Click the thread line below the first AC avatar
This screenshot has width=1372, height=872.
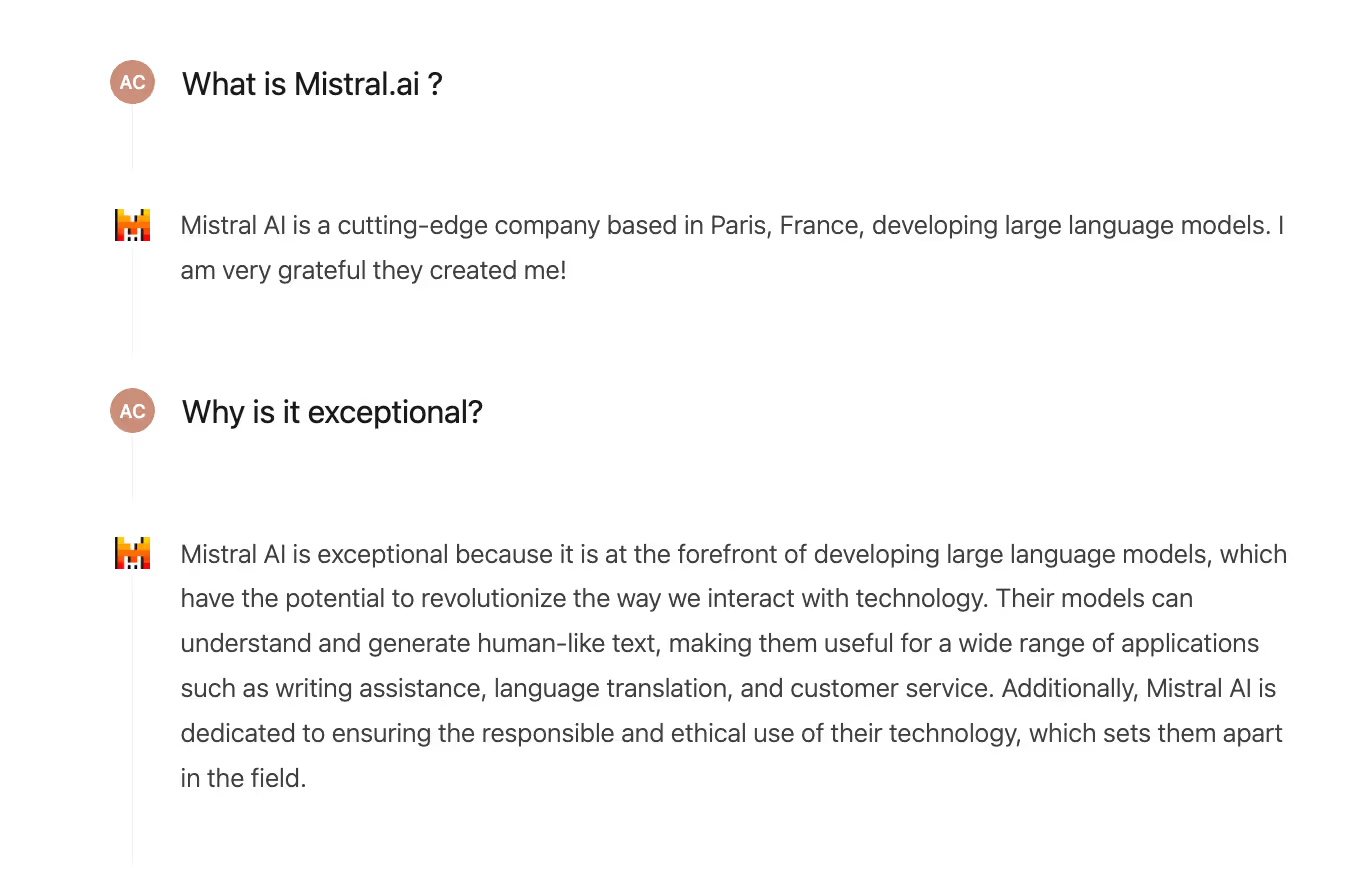click(132, 138)
